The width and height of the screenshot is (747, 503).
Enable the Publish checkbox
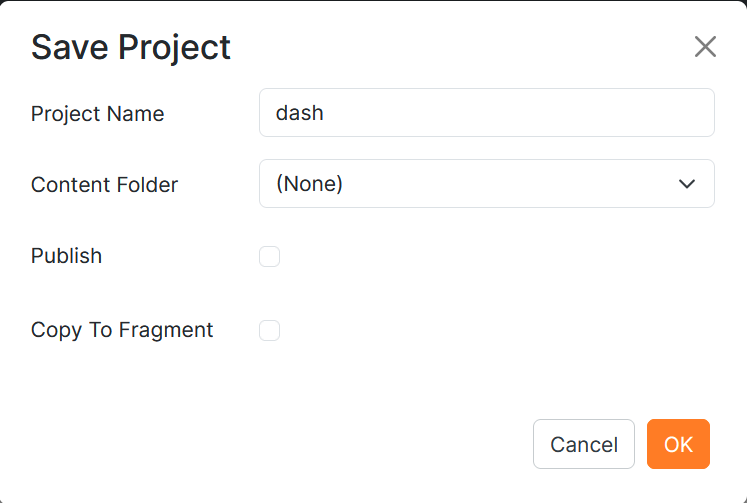pos(269,257)
